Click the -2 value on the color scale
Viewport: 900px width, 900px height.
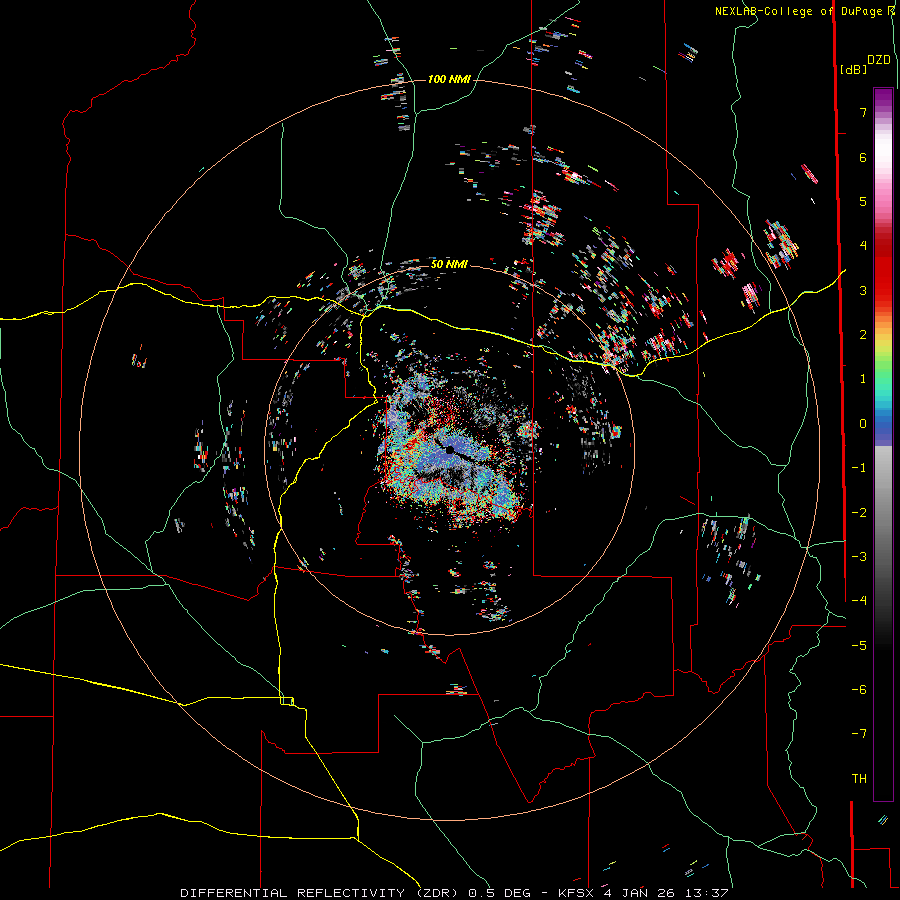859,512
